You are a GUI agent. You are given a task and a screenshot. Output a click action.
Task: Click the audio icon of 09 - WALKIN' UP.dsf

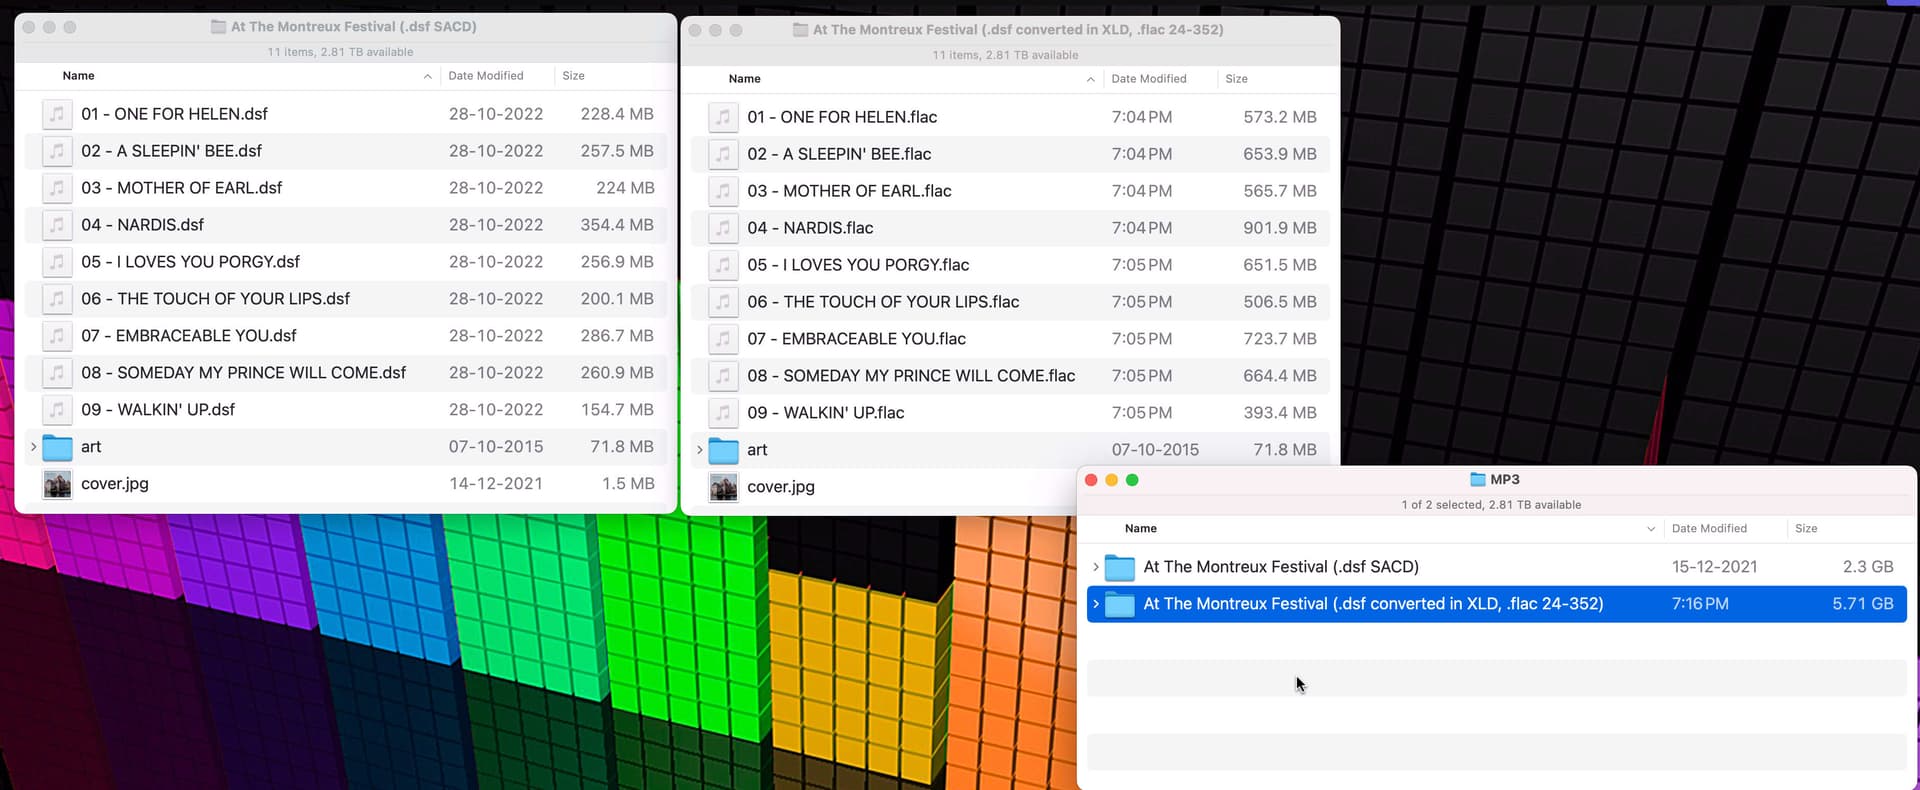click(57, 410)
